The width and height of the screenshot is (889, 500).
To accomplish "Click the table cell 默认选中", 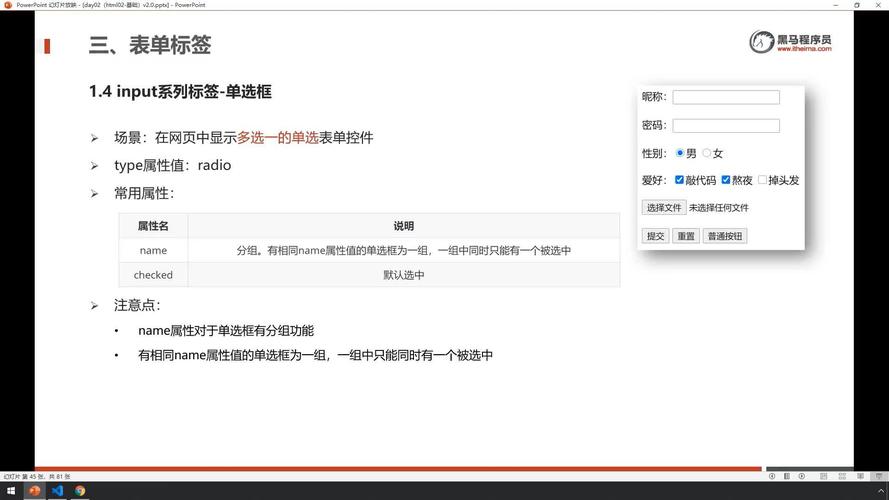I will click(404, 275).
